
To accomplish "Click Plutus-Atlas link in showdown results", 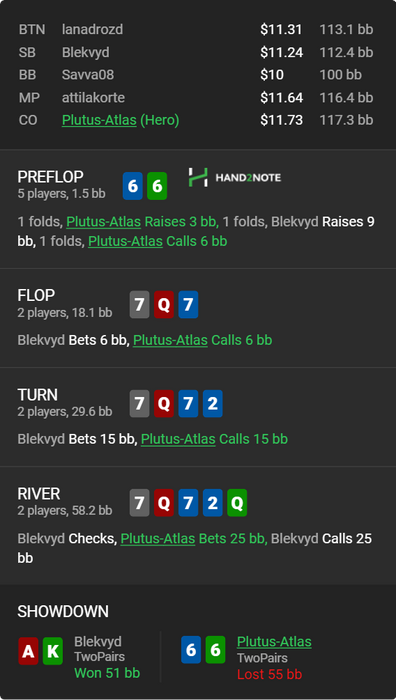I will (x=274, y=642).
